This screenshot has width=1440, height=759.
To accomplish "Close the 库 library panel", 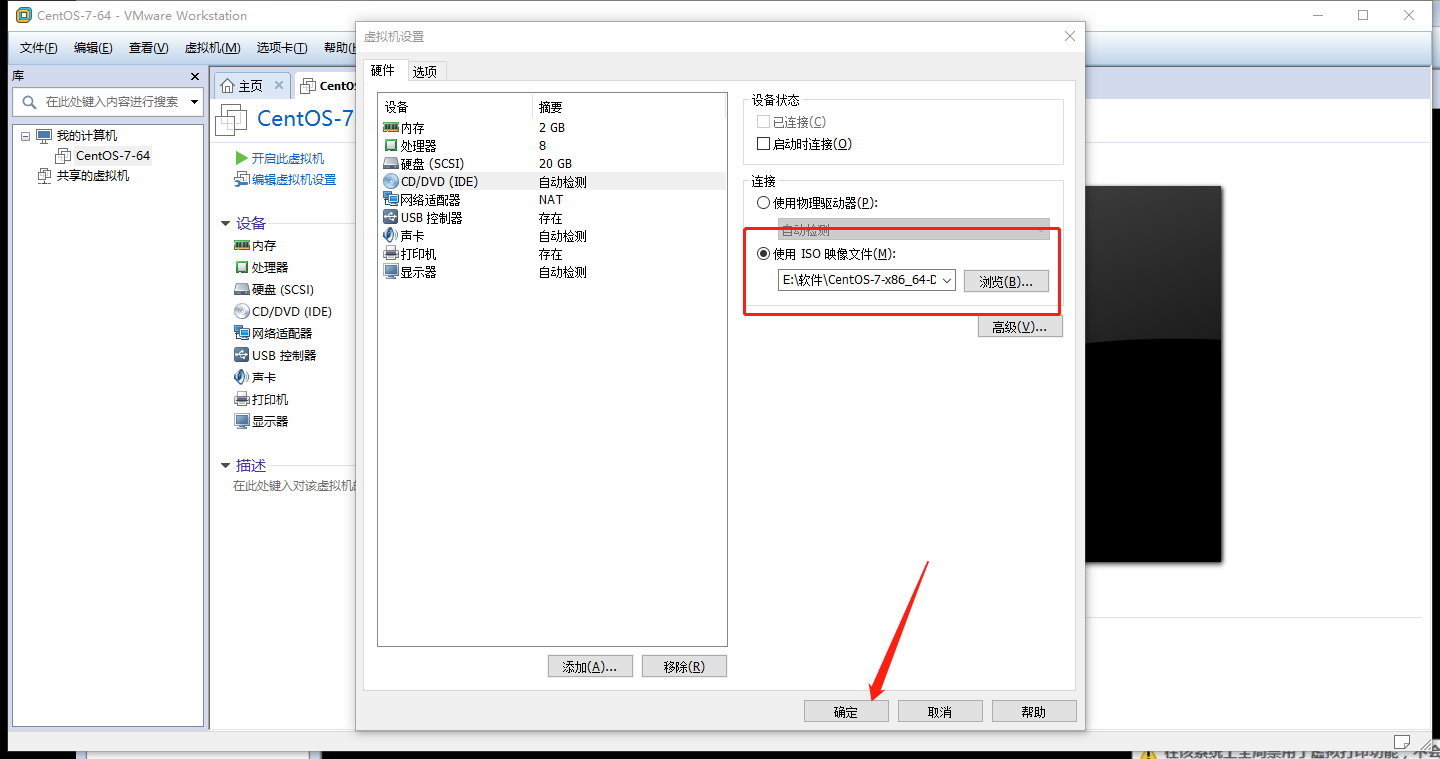I will [x=194, y=76].
